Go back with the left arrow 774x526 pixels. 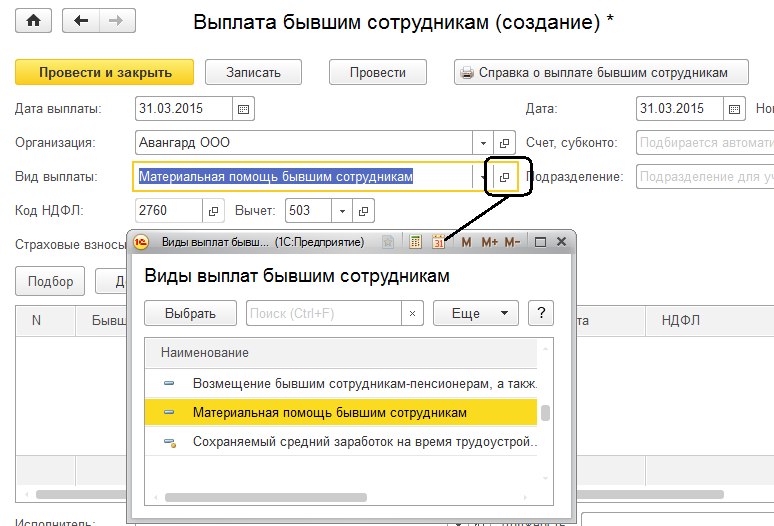coord(82,21)
